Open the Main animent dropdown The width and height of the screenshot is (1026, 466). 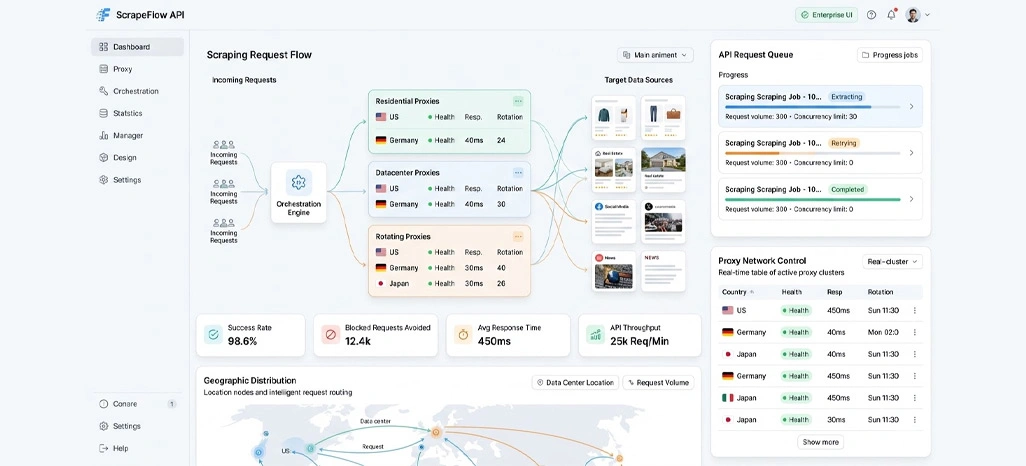point(655,55)
